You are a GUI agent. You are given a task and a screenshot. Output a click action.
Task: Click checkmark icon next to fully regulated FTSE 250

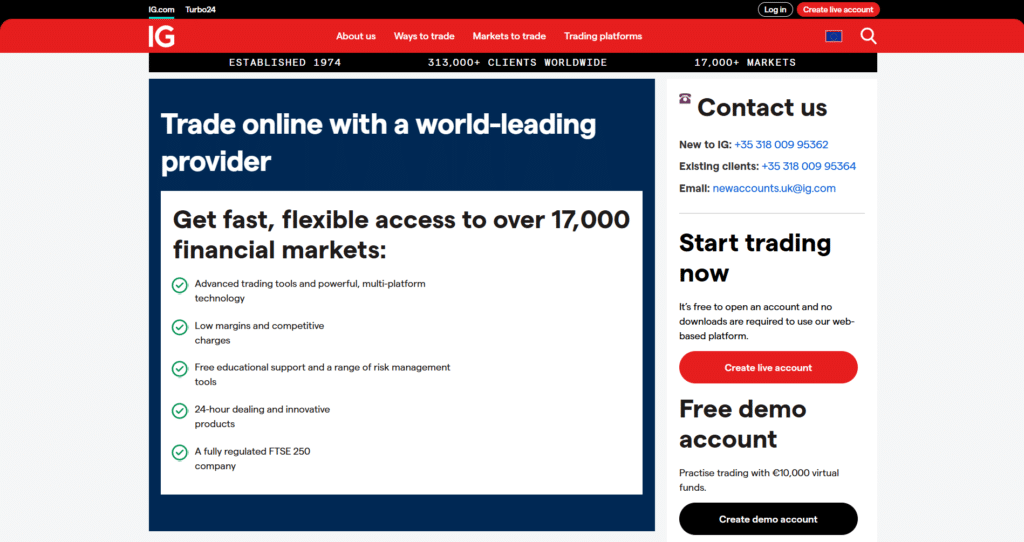point(180,453)
